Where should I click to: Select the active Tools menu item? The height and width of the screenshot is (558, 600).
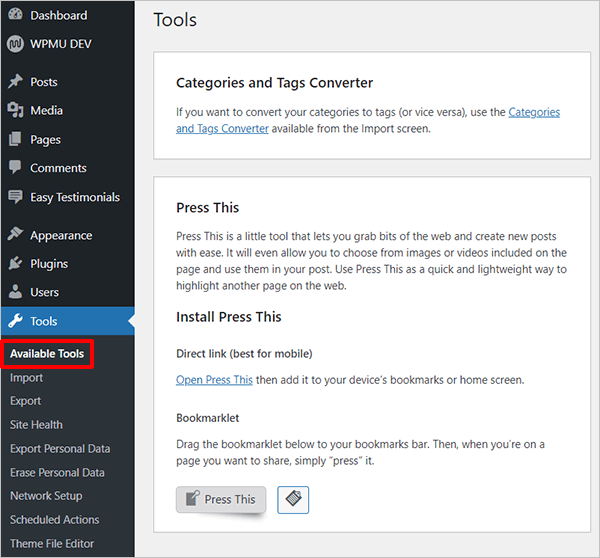point(68,321)
